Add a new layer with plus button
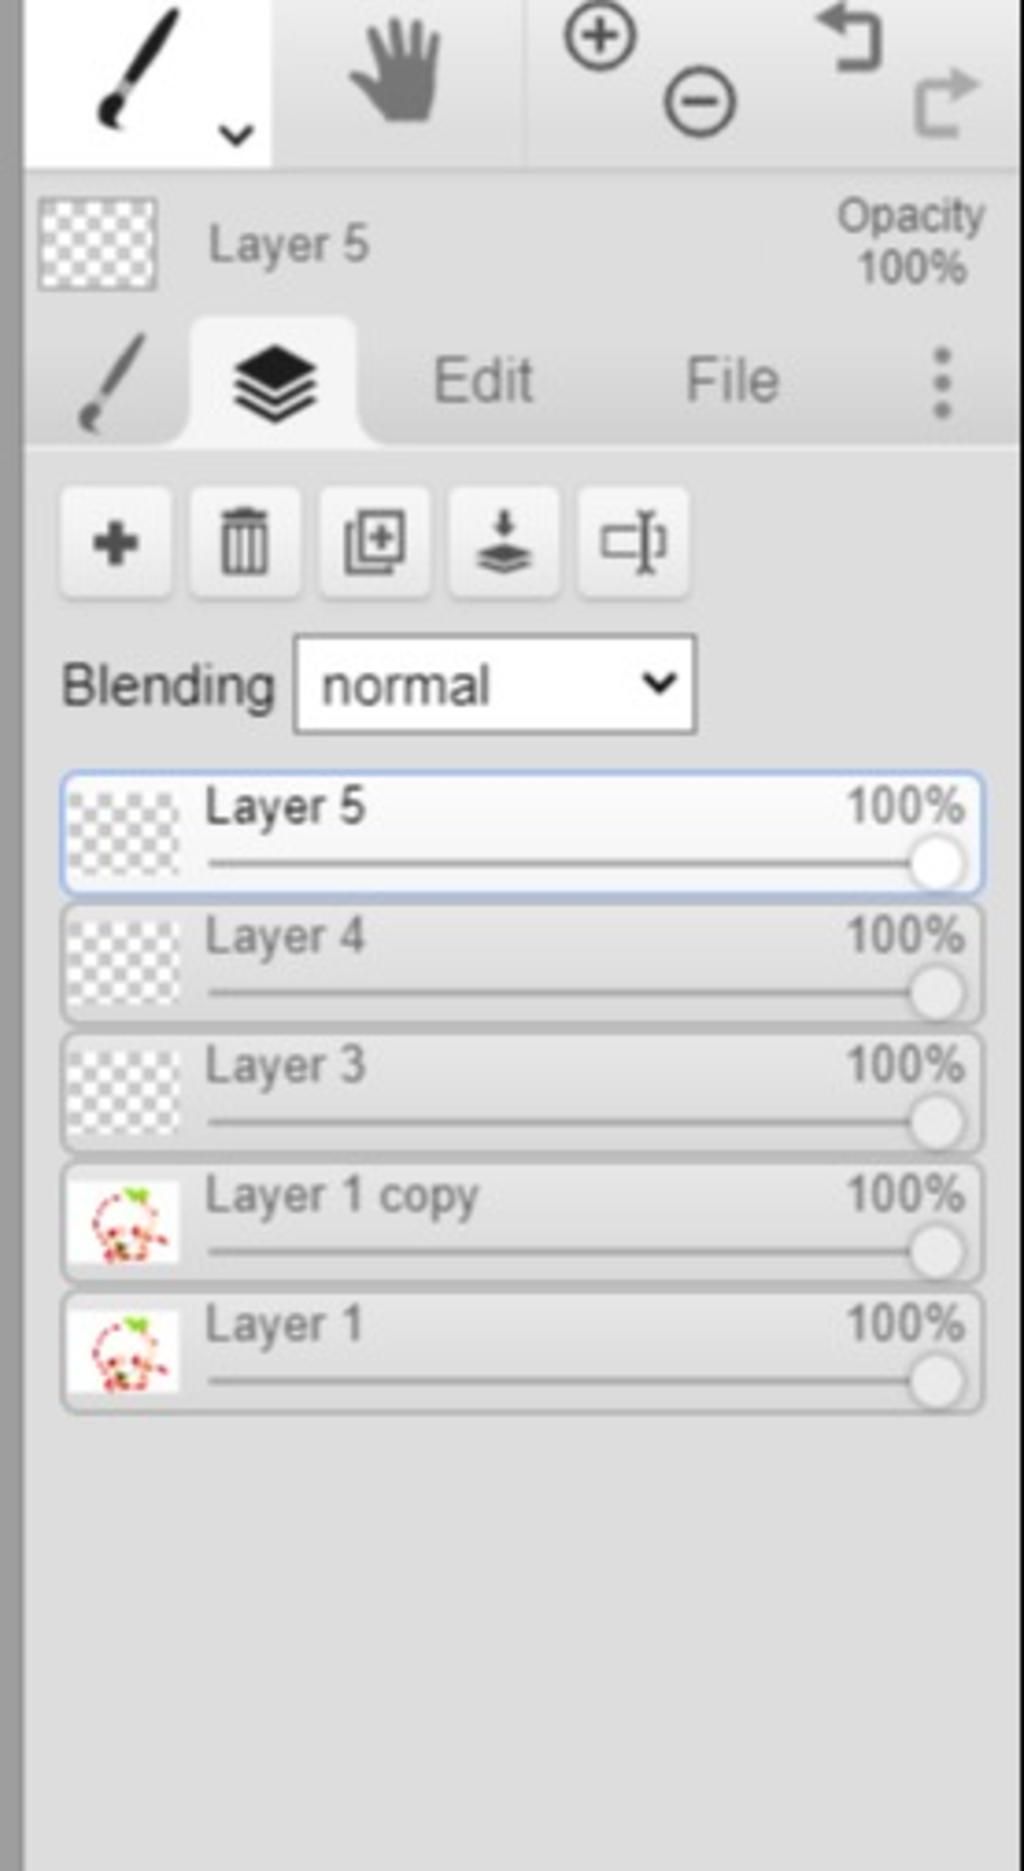 click(115, 543)
